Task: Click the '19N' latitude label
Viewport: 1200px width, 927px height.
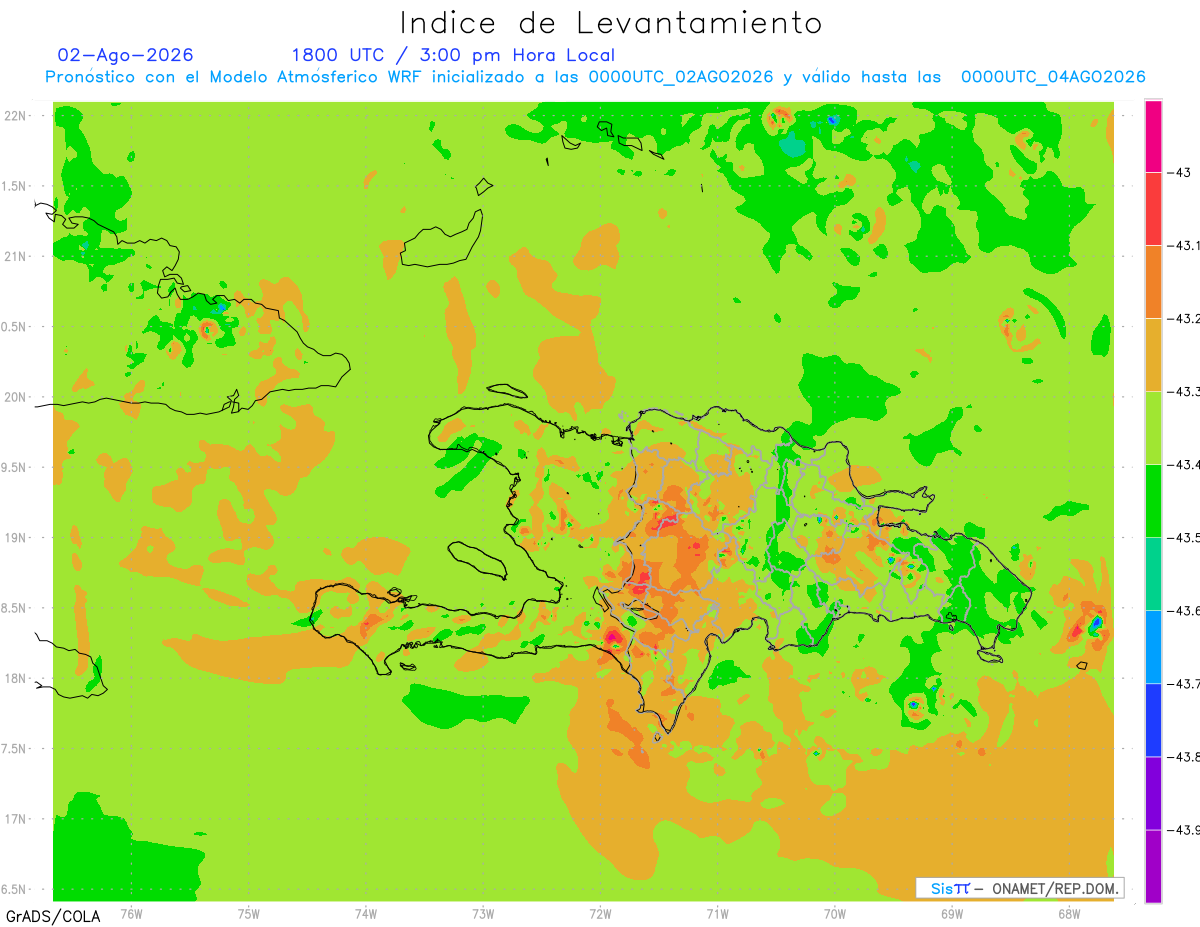Action: tap(14, 538)
